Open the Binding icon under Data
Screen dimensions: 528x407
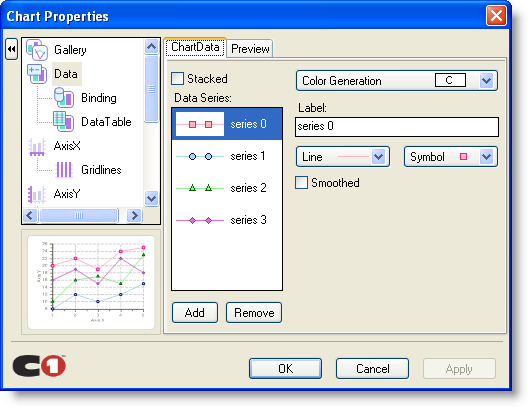click(64, 98)
